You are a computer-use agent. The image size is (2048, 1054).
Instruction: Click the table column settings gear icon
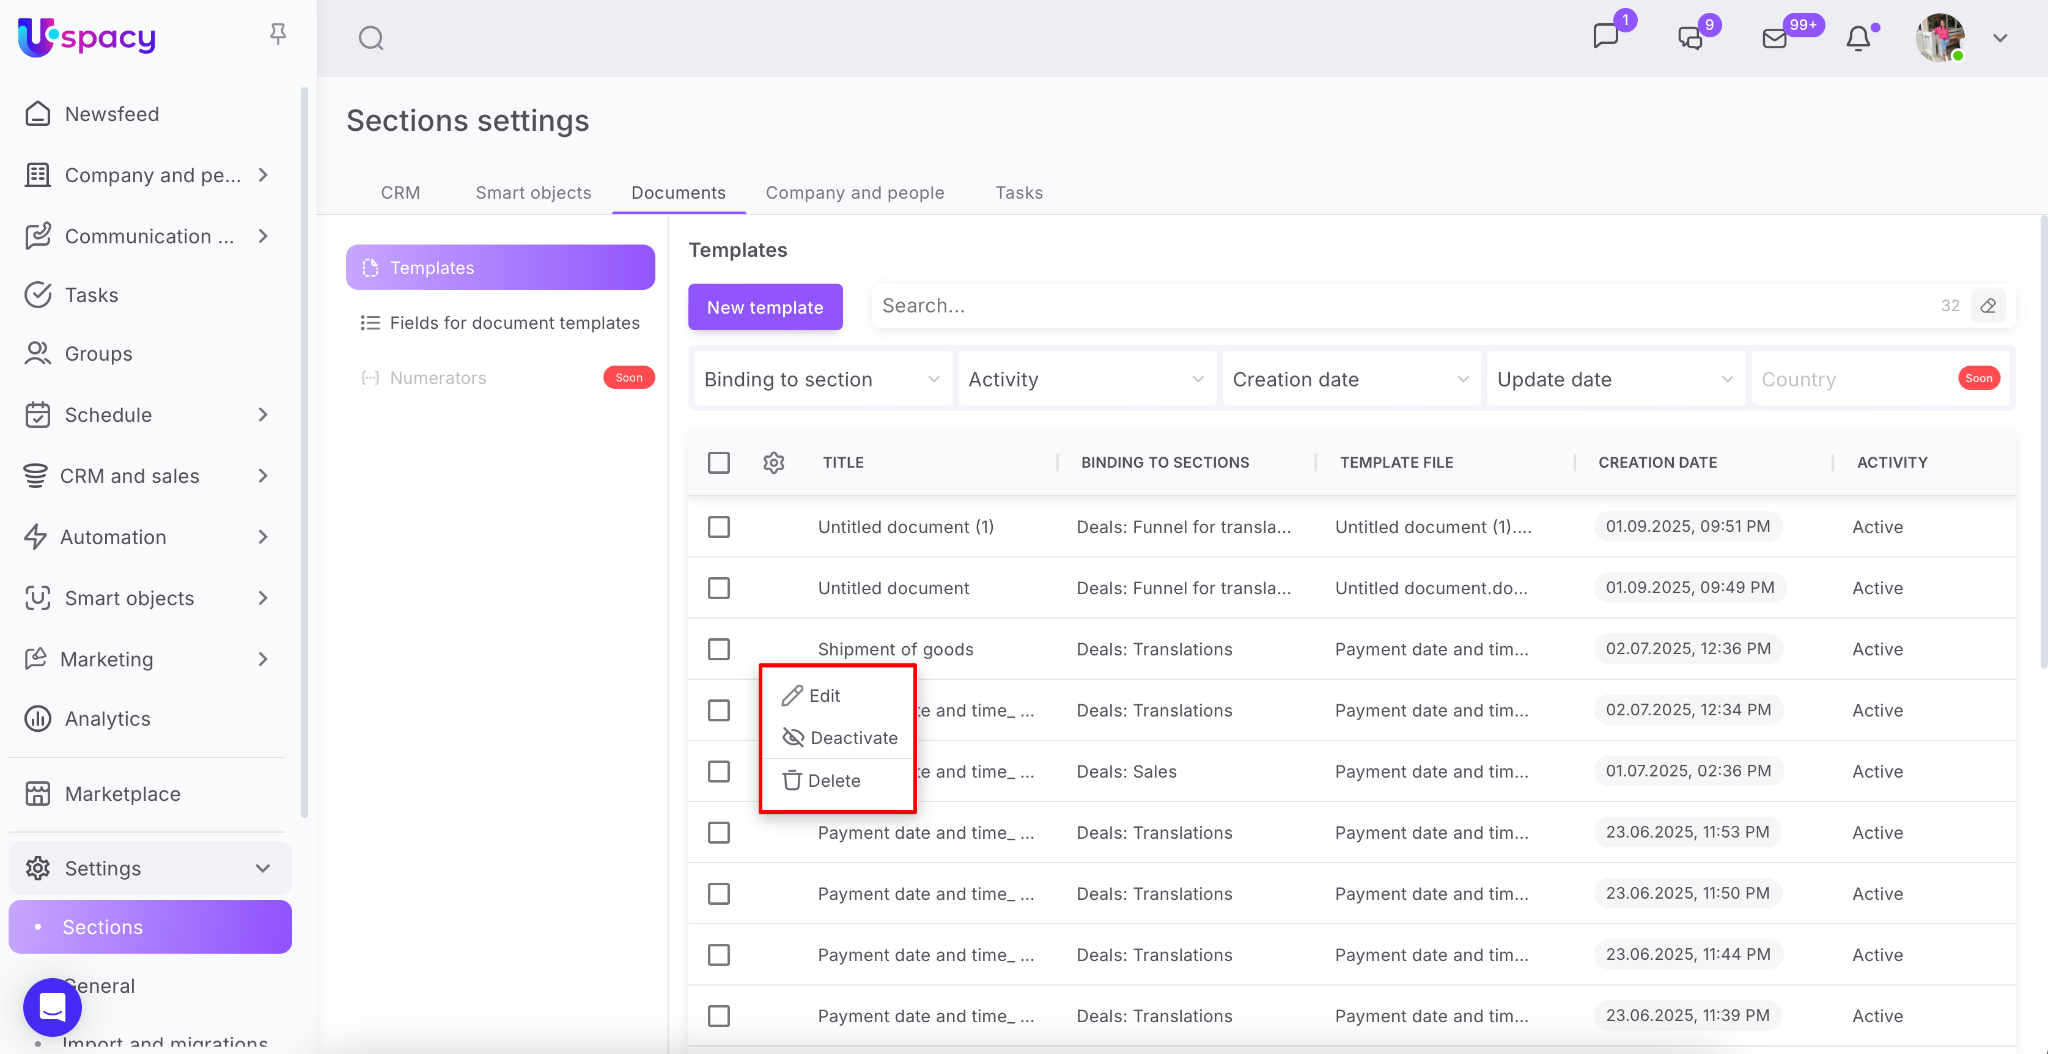[x=773, y=463]
